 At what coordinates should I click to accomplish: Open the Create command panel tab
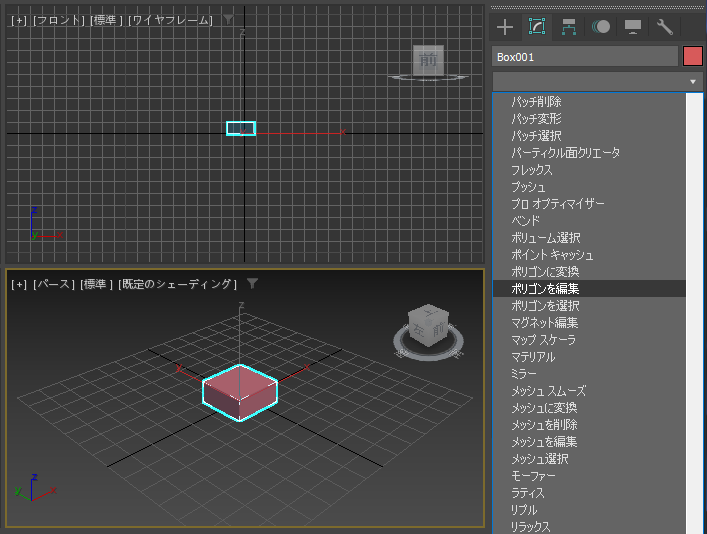[x=505, y=27]
